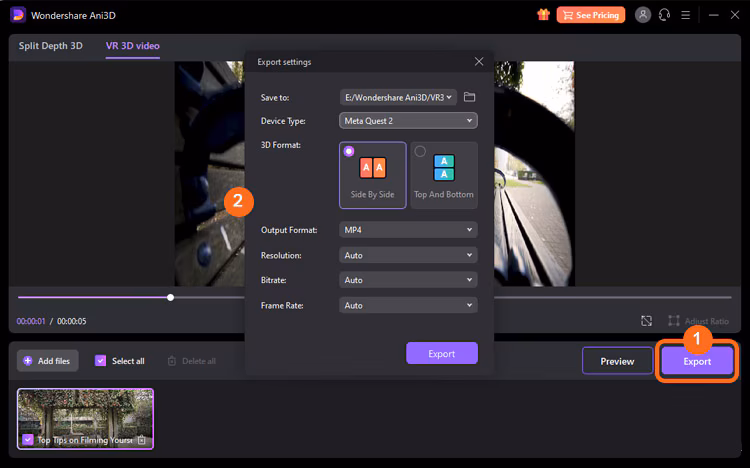Open the Output Format MP4 dropdown
Screen dimensions: 750x468
coord(408,230)
